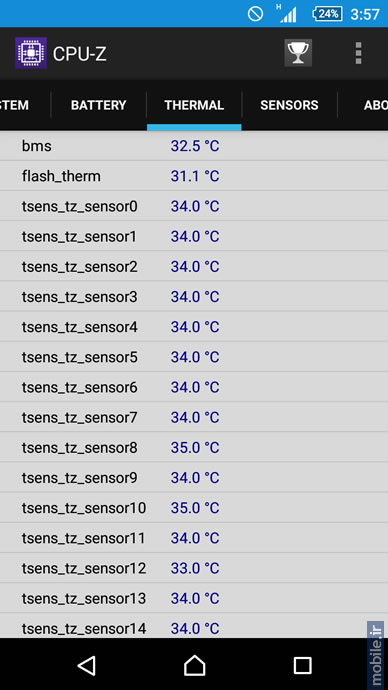Tap the bms temperature row
This screenshot has height=690, width=388.
coord(194,146)
